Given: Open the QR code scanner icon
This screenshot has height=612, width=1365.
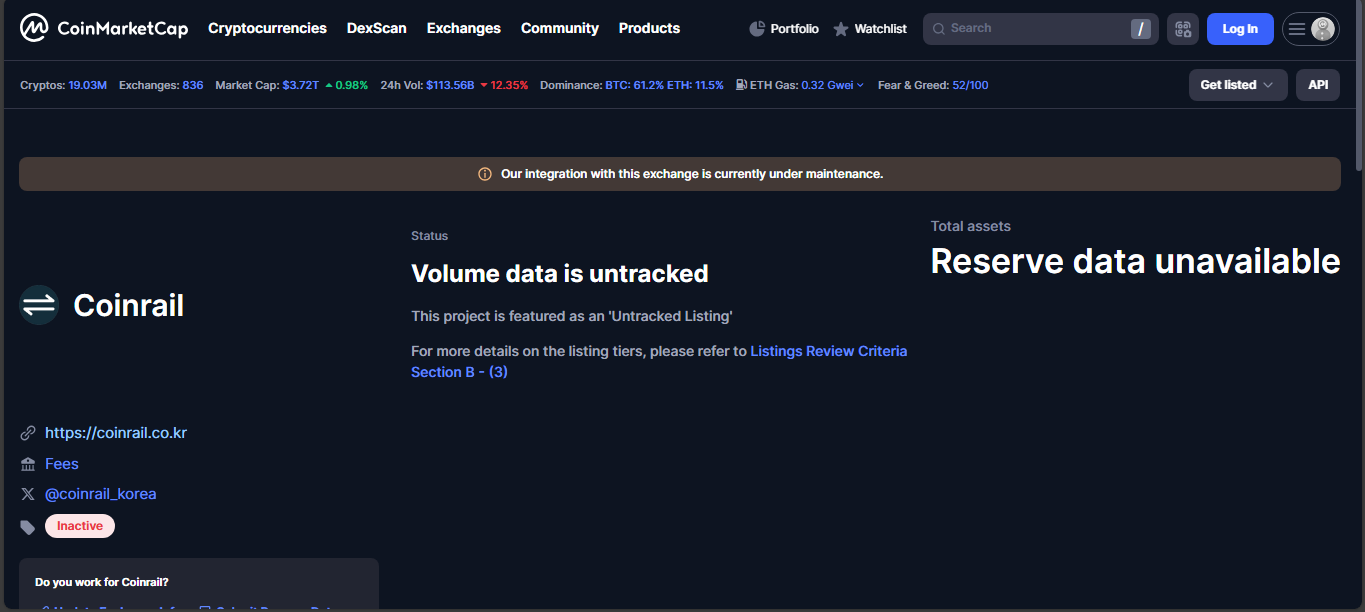Looking at the screenshot, I should click(1183, 29).
